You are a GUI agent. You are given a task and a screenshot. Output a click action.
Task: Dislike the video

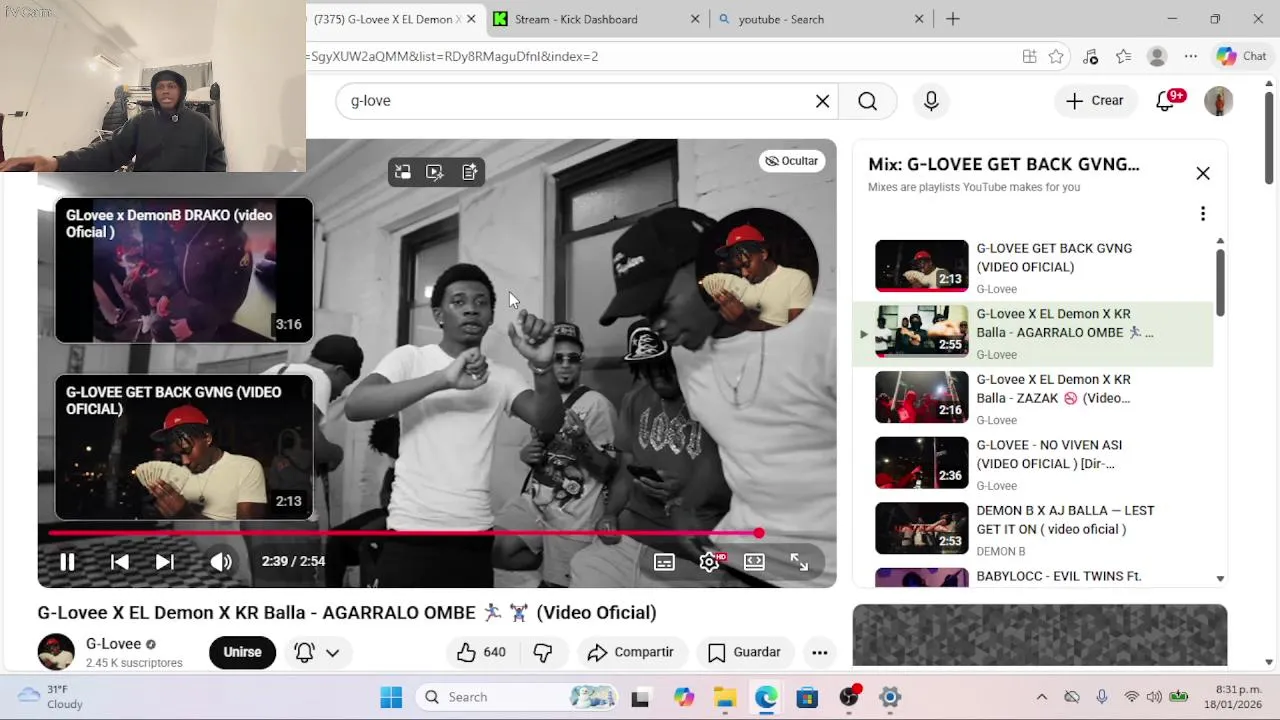point(543,652)
